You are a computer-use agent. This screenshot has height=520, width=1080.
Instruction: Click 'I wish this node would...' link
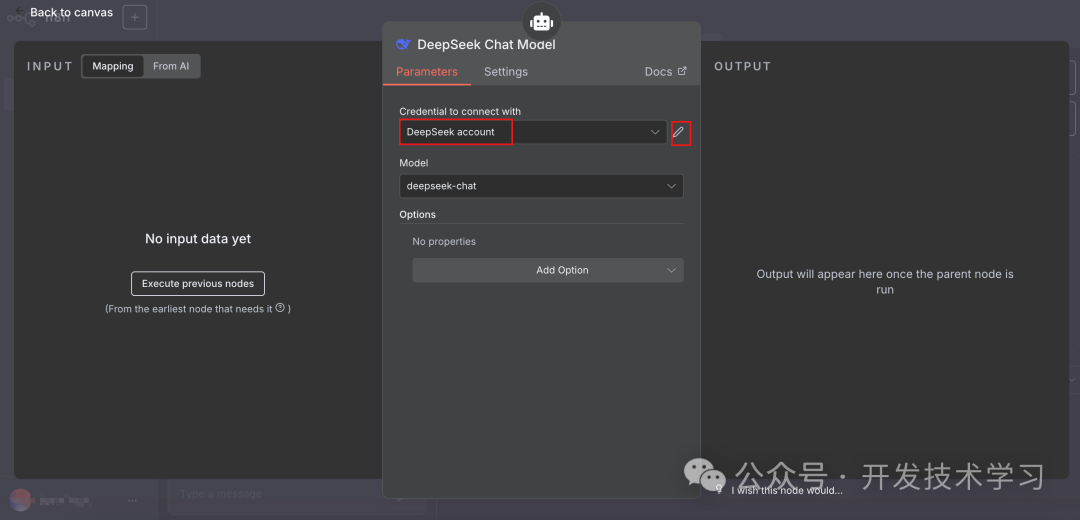tap(787, 490)
